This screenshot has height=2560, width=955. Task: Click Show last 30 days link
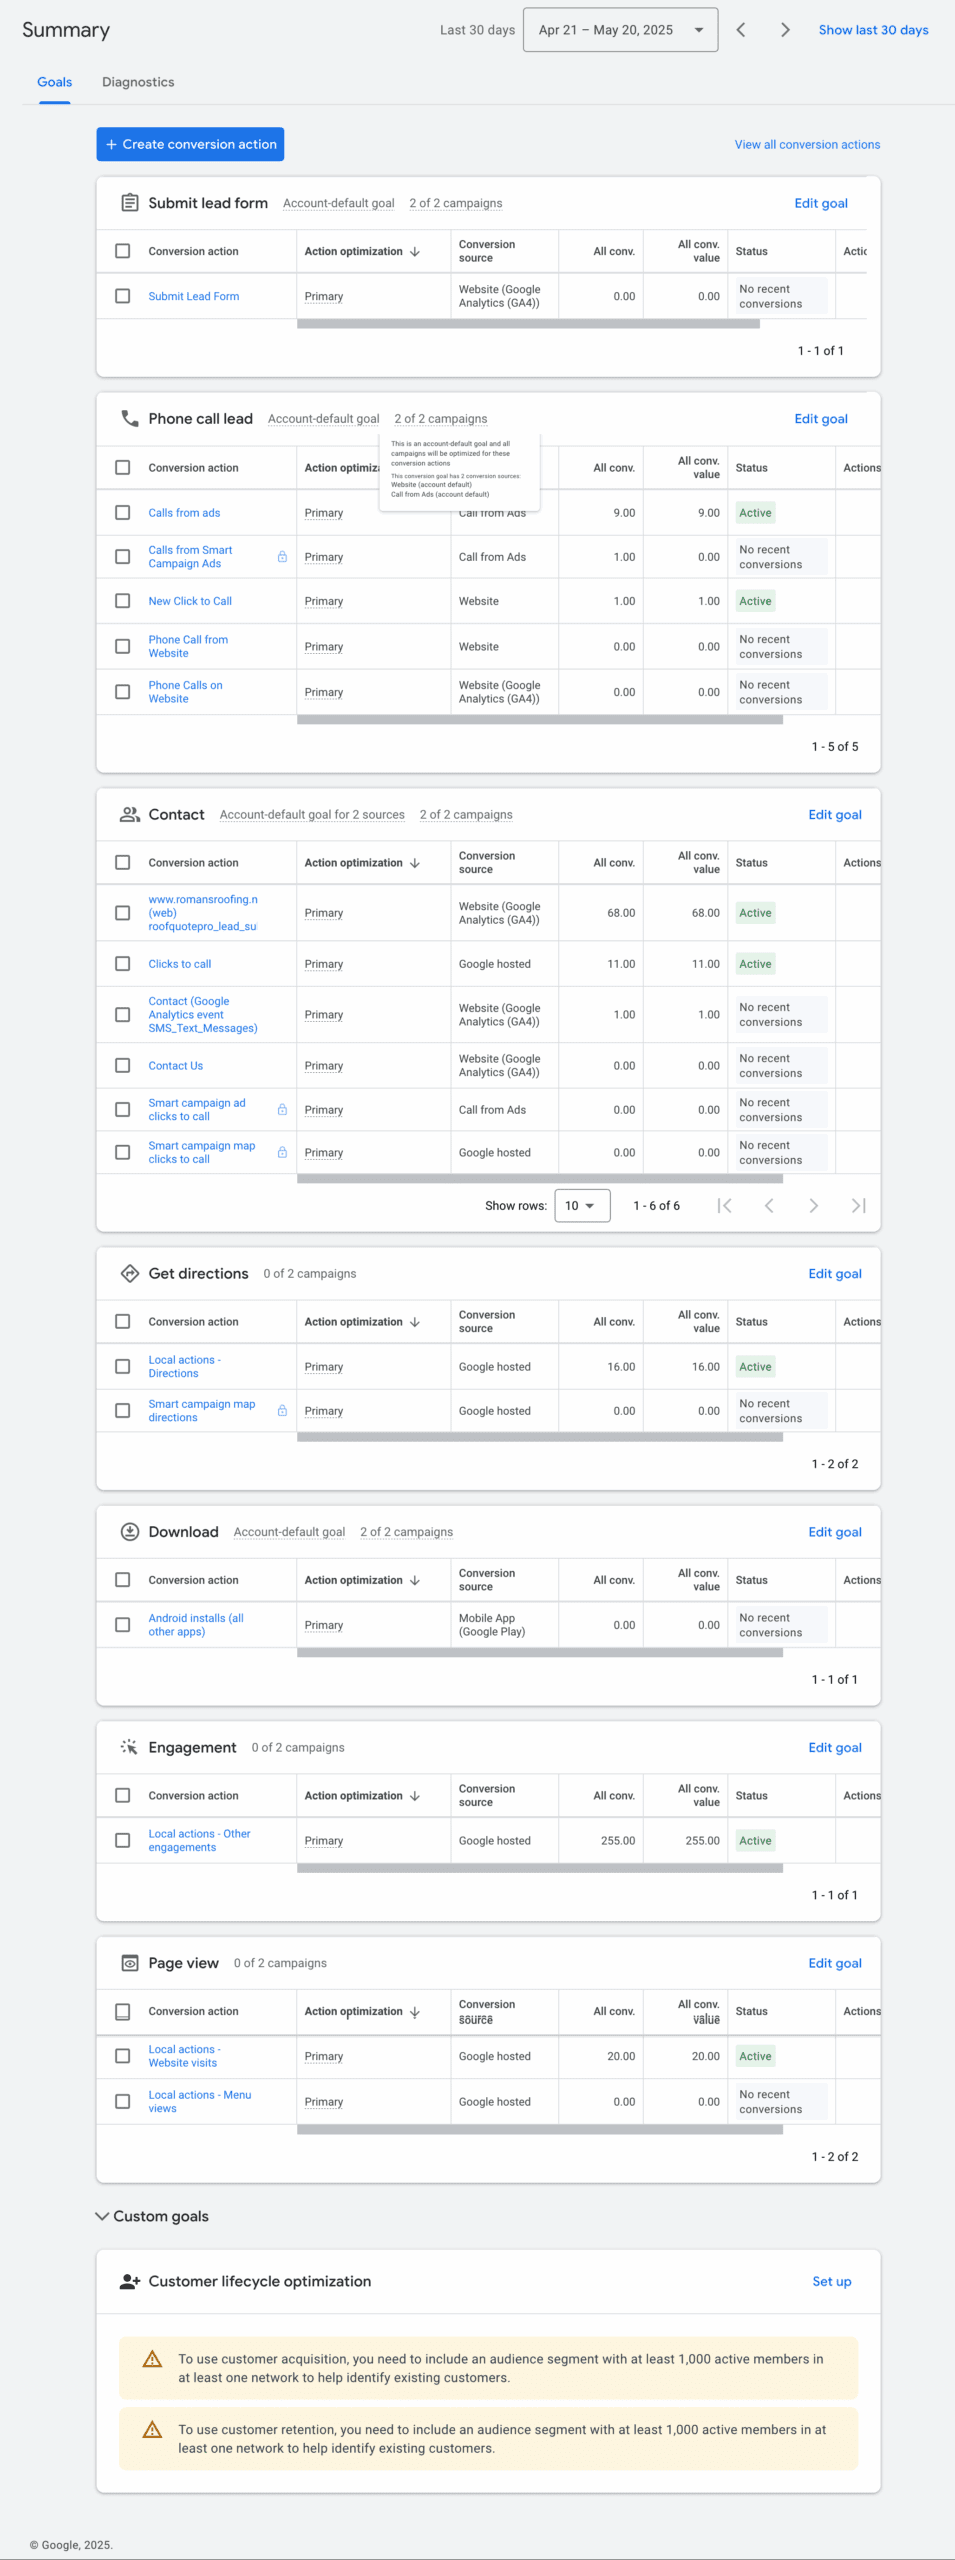[873, 30]
